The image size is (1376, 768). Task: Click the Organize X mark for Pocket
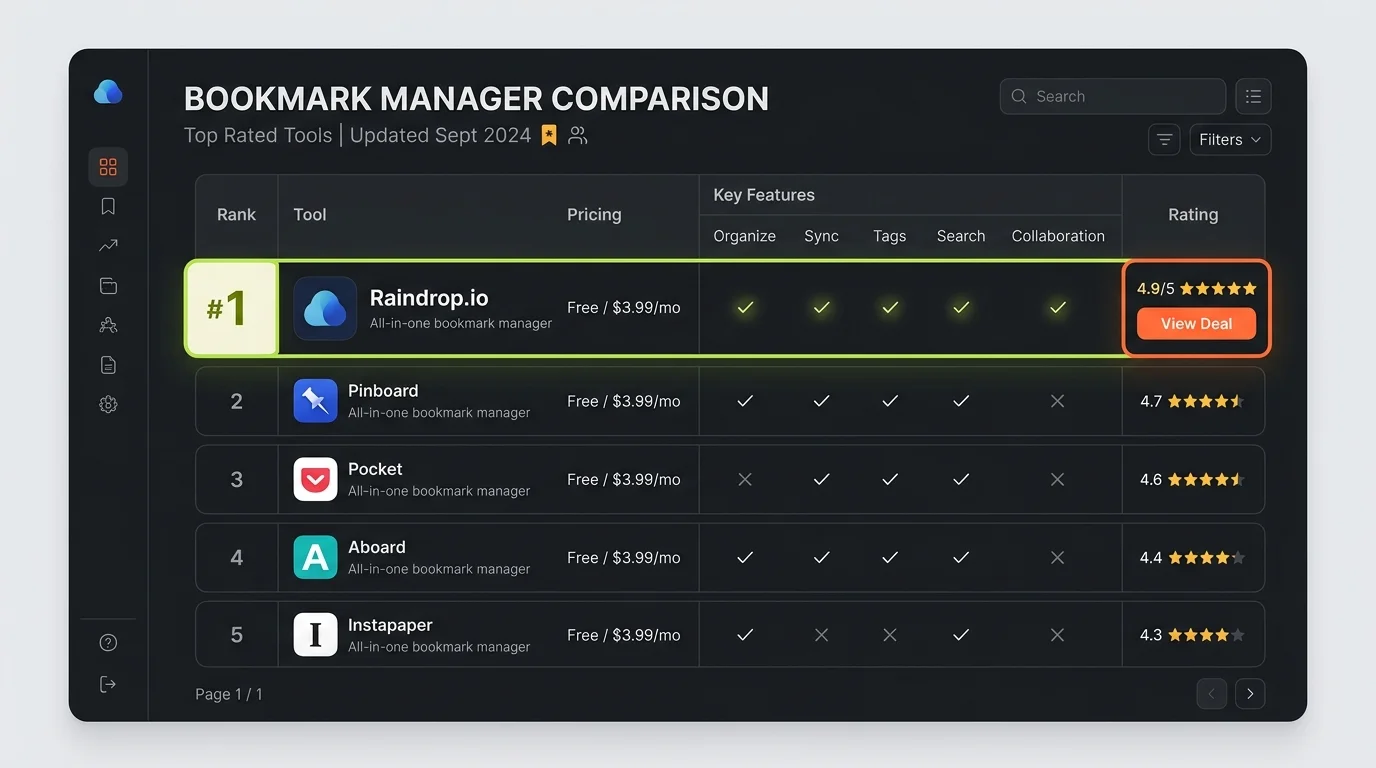click(745, 479)
